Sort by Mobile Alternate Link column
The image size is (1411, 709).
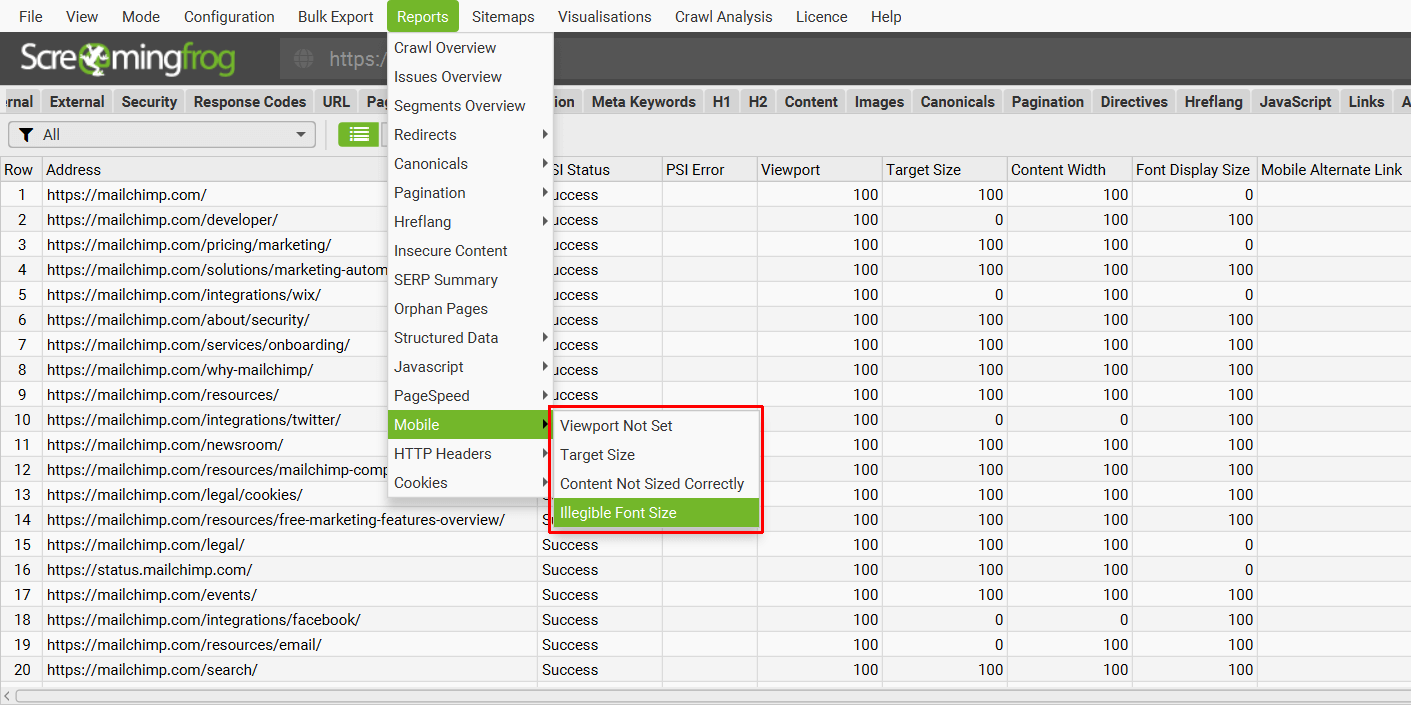click(1334, 170)
